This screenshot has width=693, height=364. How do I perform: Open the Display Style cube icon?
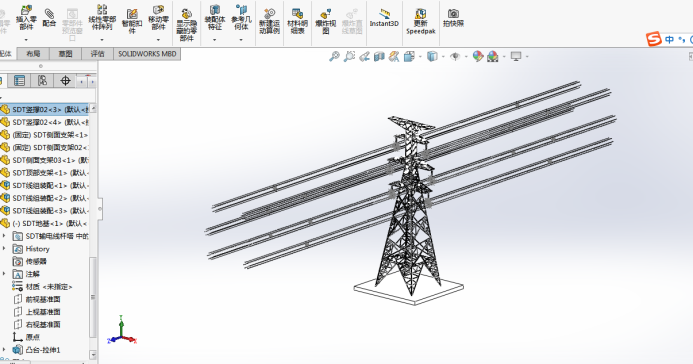click(x=432, y=57)
